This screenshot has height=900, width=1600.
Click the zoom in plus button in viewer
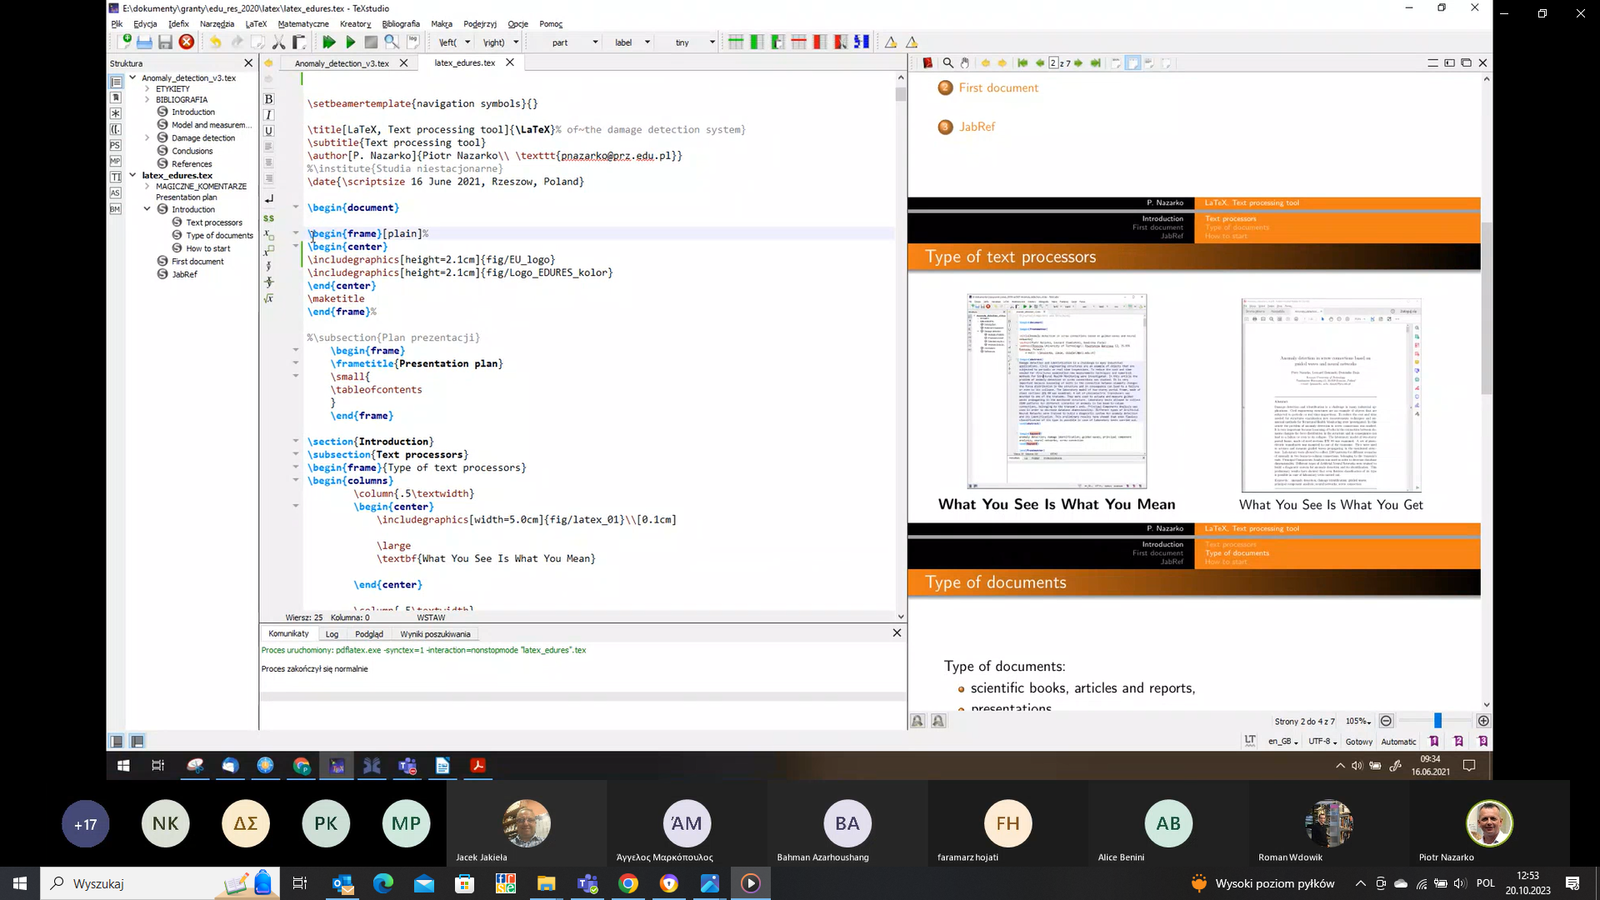(1483, 721)
